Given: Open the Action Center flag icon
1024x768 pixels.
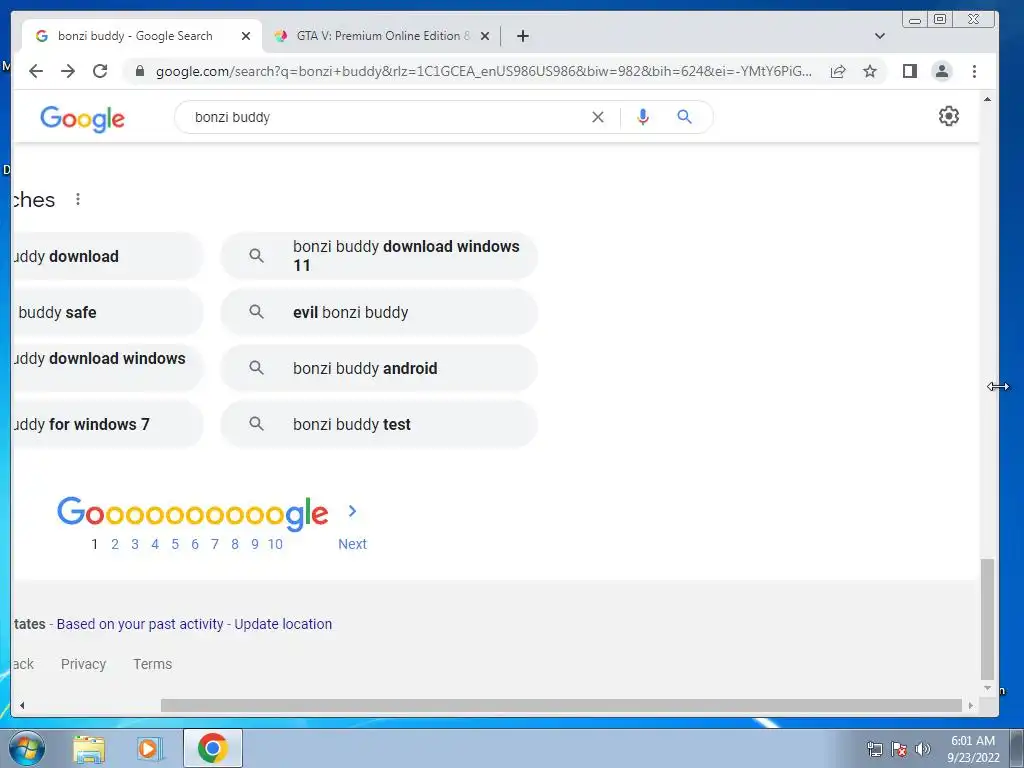Looking at the screenshot, I should [x=899, y=749].
